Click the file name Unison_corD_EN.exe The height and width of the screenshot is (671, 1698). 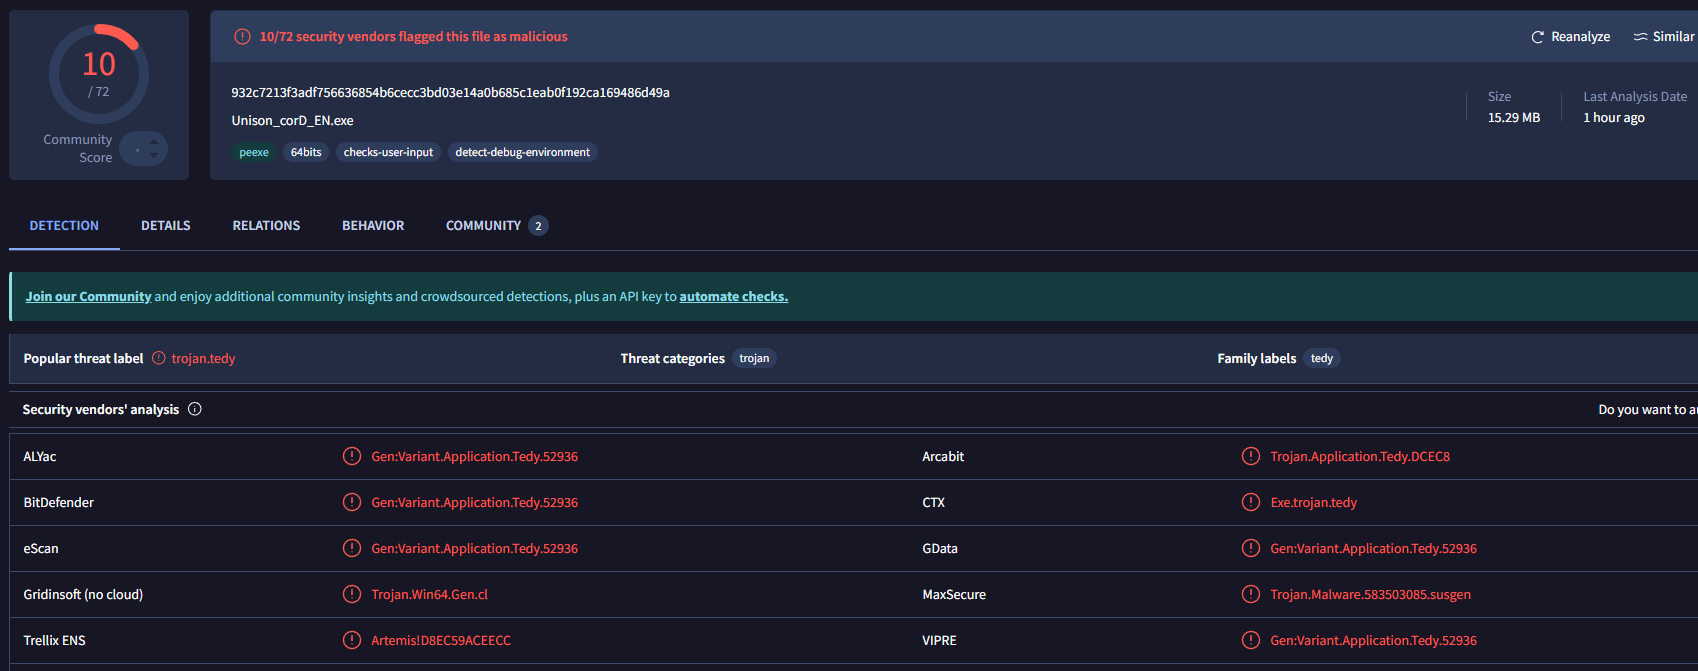(x=292, y=121)
